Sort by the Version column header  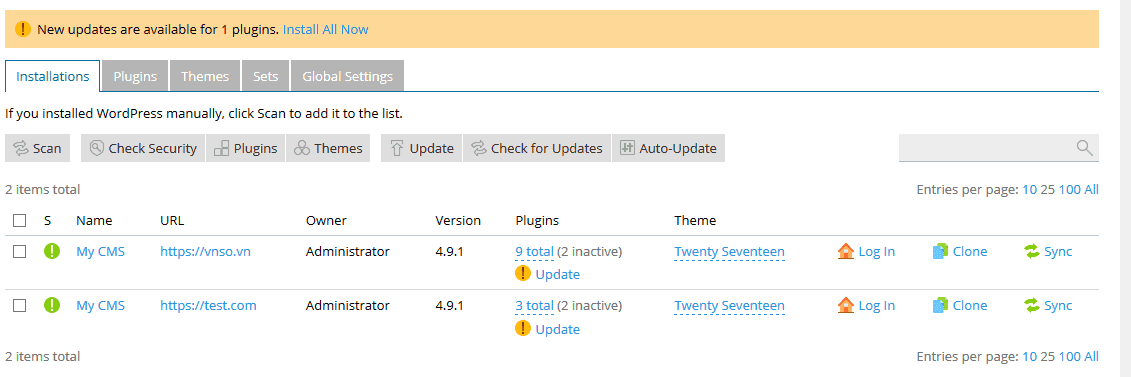pos(458,221)
